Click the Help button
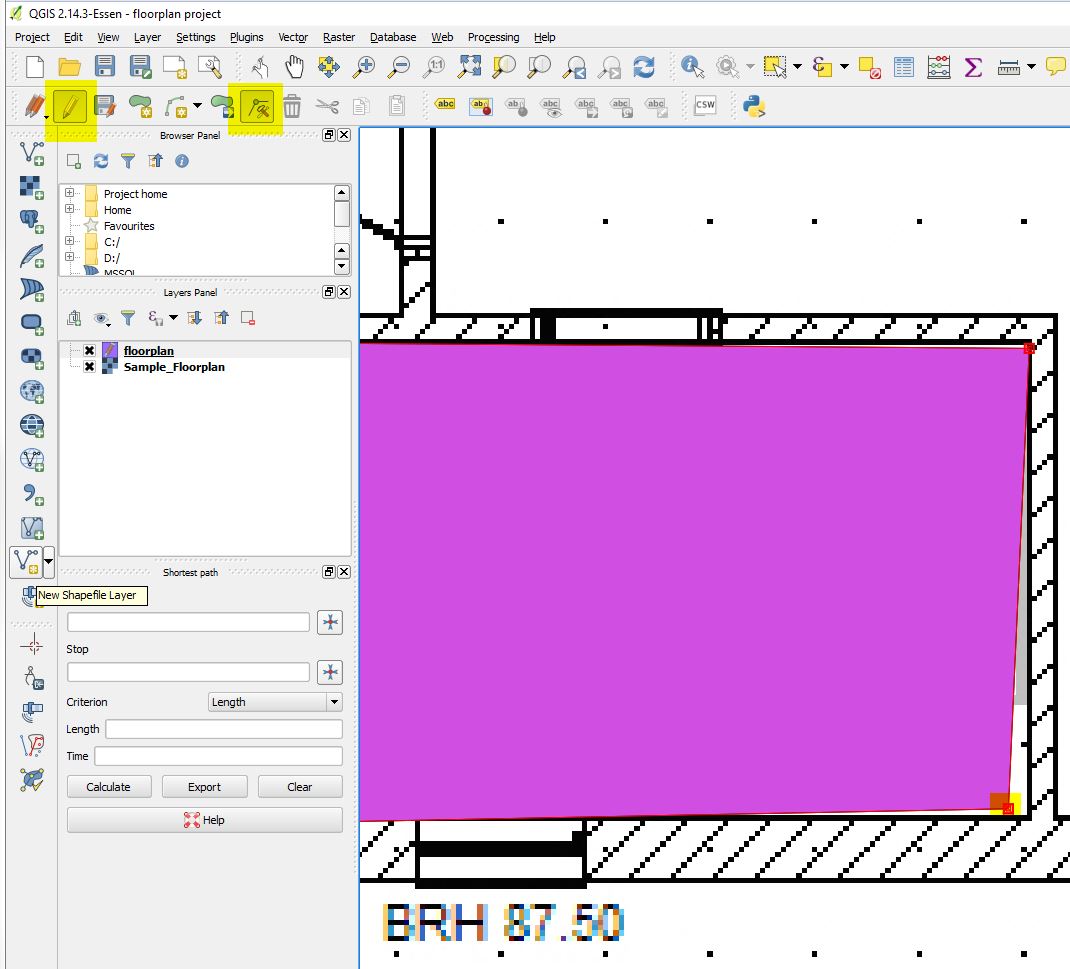 click(x=205, y=820)
